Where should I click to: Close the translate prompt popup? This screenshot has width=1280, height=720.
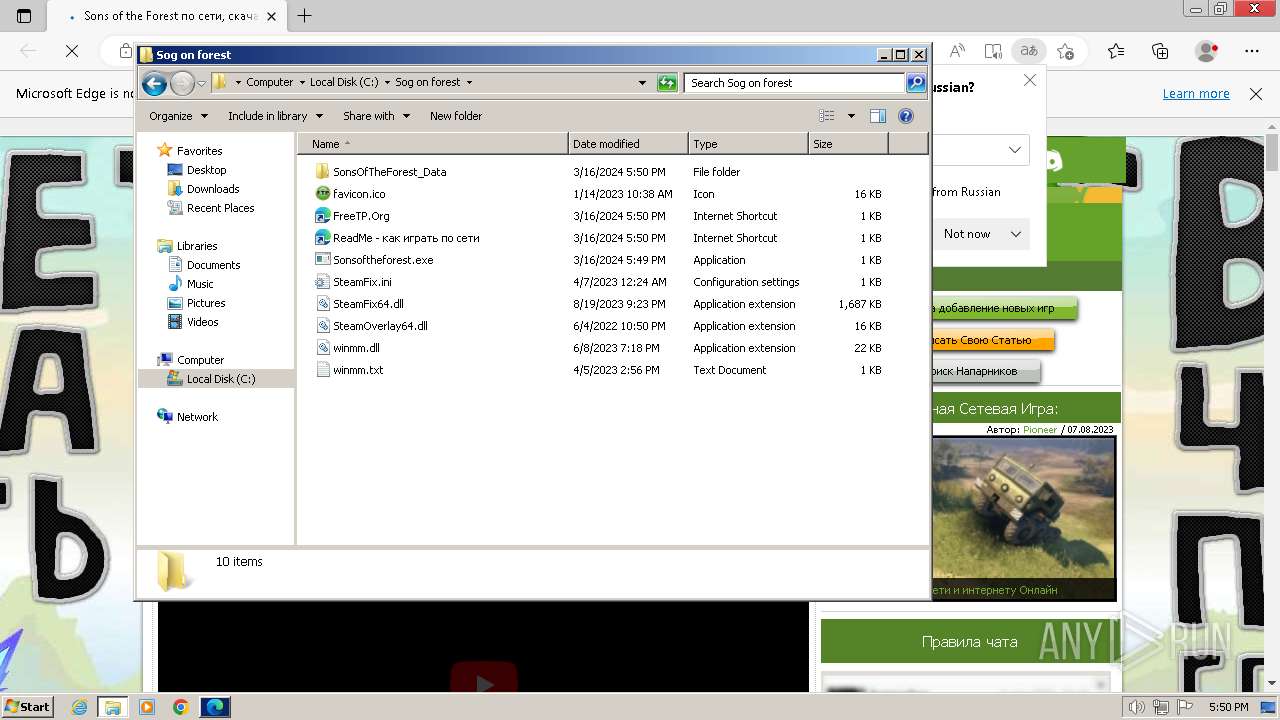[x=1030, y=80]
